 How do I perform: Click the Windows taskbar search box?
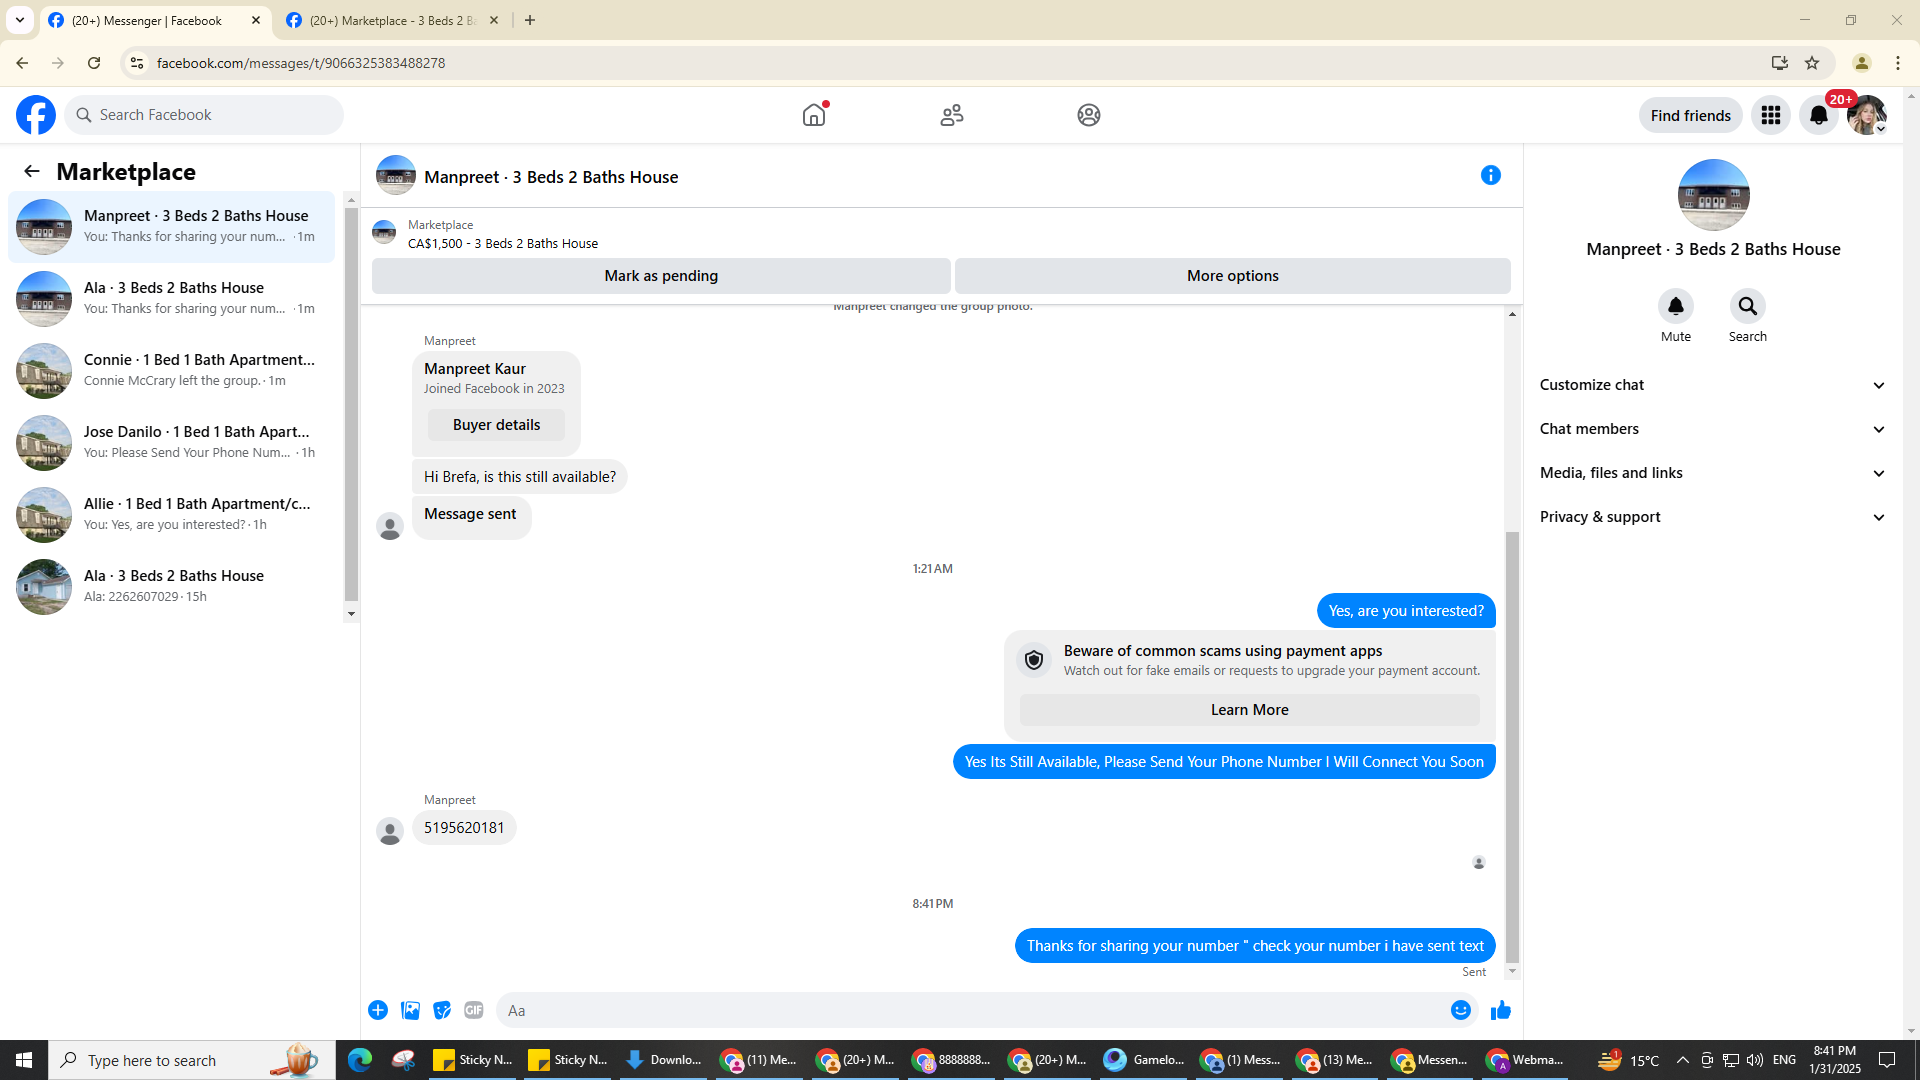pos(192,1060)
